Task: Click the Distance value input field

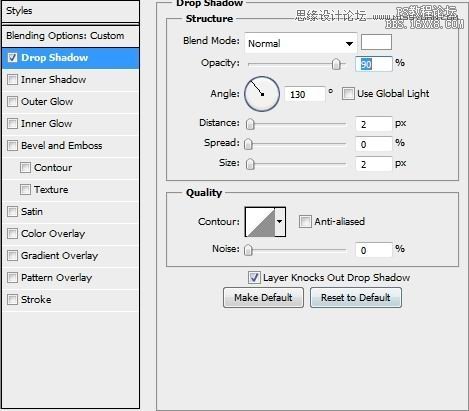Action: pyautogui.click(x=373, y=124)
